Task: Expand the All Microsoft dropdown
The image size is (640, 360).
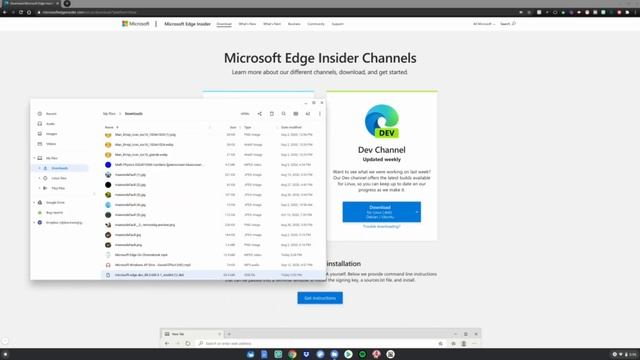Action: 484,24
